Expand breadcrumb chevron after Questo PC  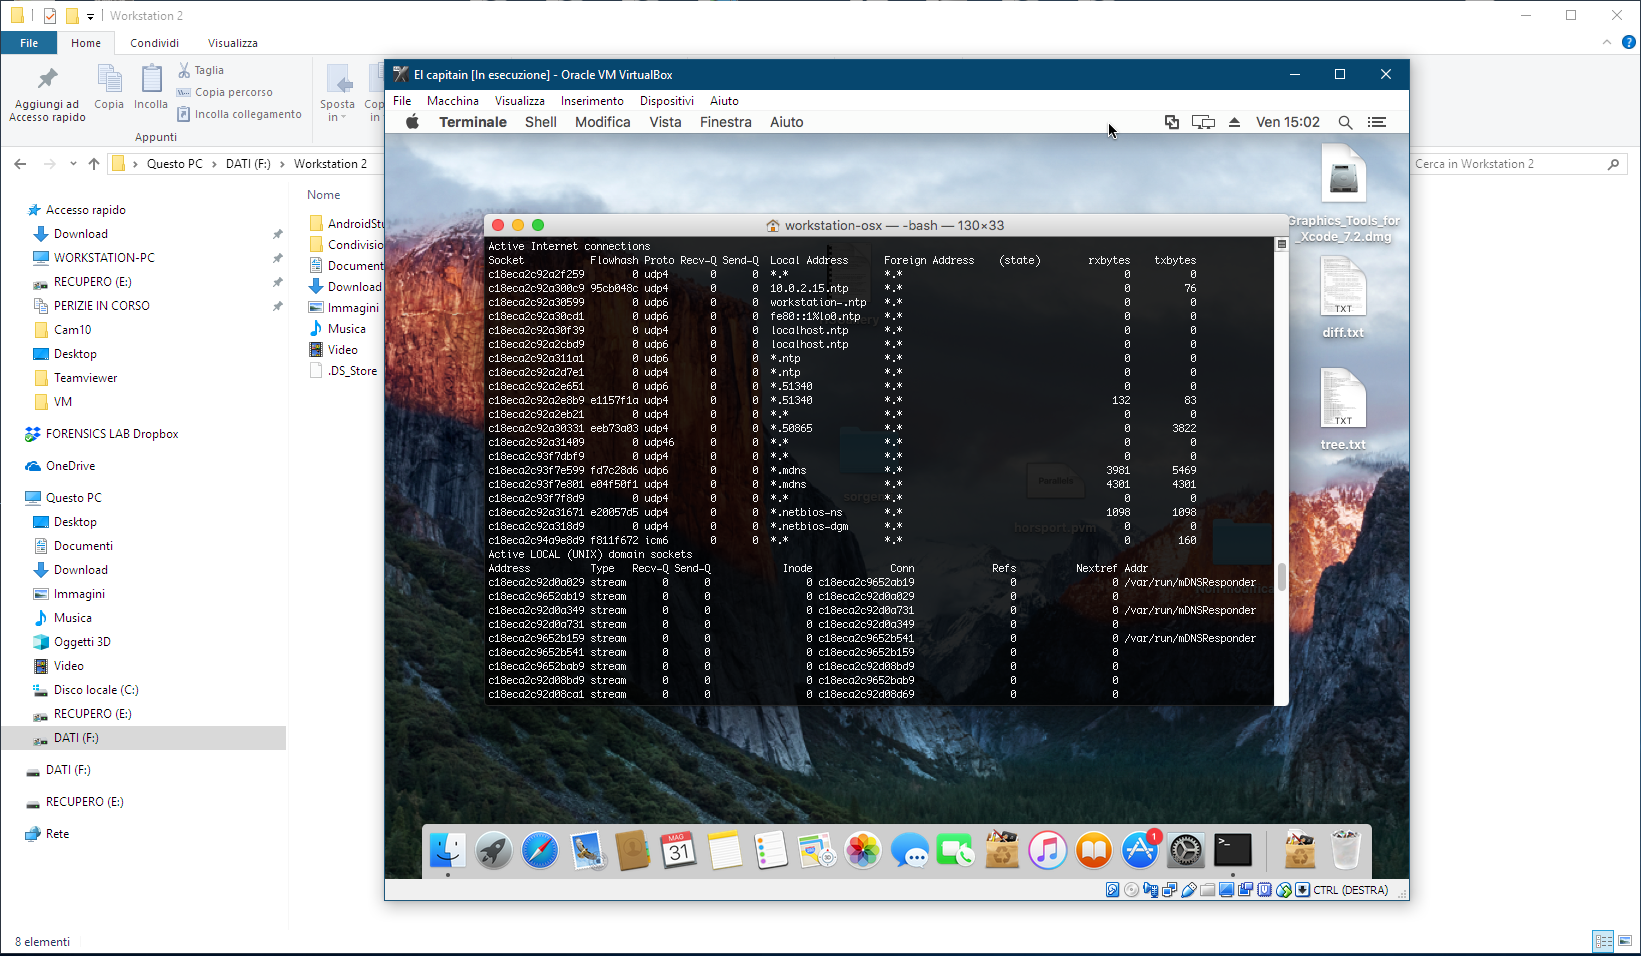[x=214, y=164]
